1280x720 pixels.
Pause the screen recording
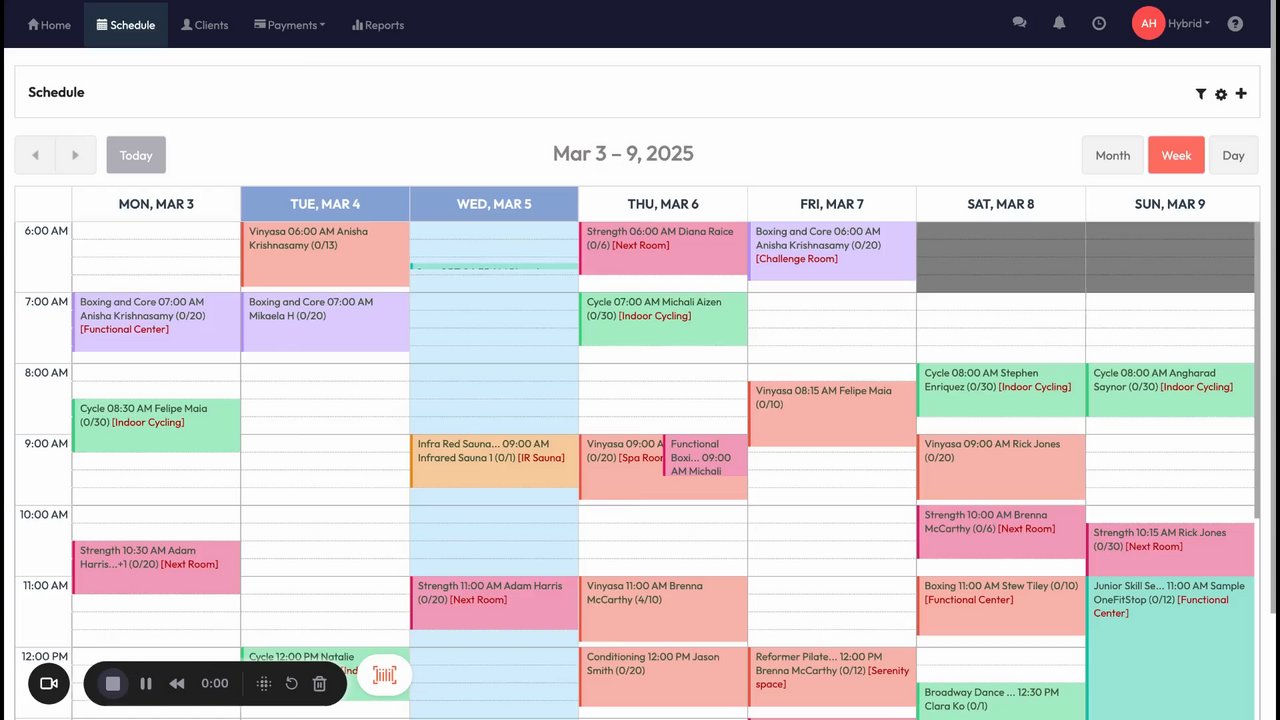(146, 684)
